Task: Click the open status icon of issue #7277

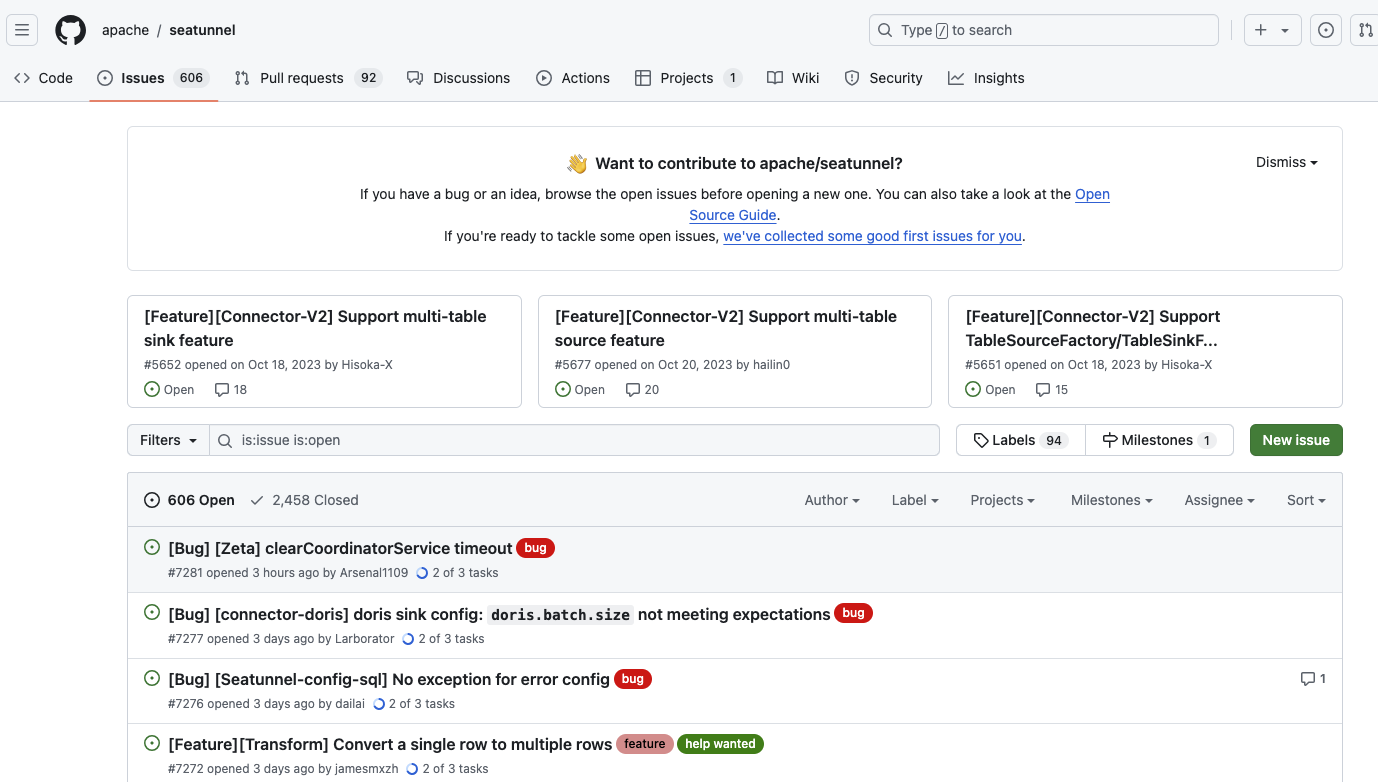Action: (x=152, y=613)
